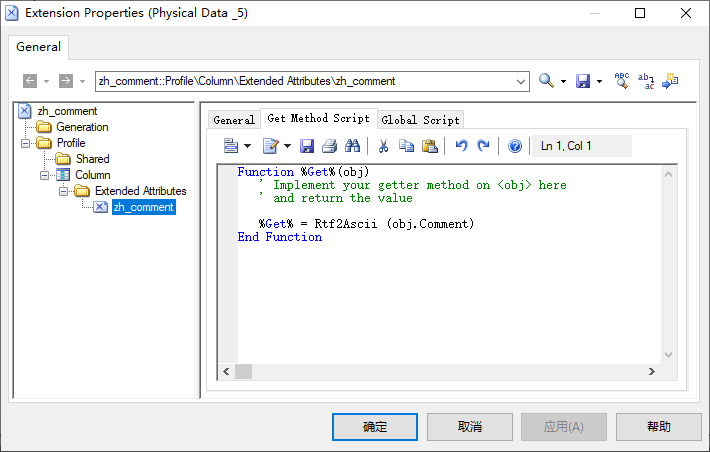Open the edit-with icon's dropdown arrow
The height and width of the screenshot is (452, 710).
tap(287, 146)
